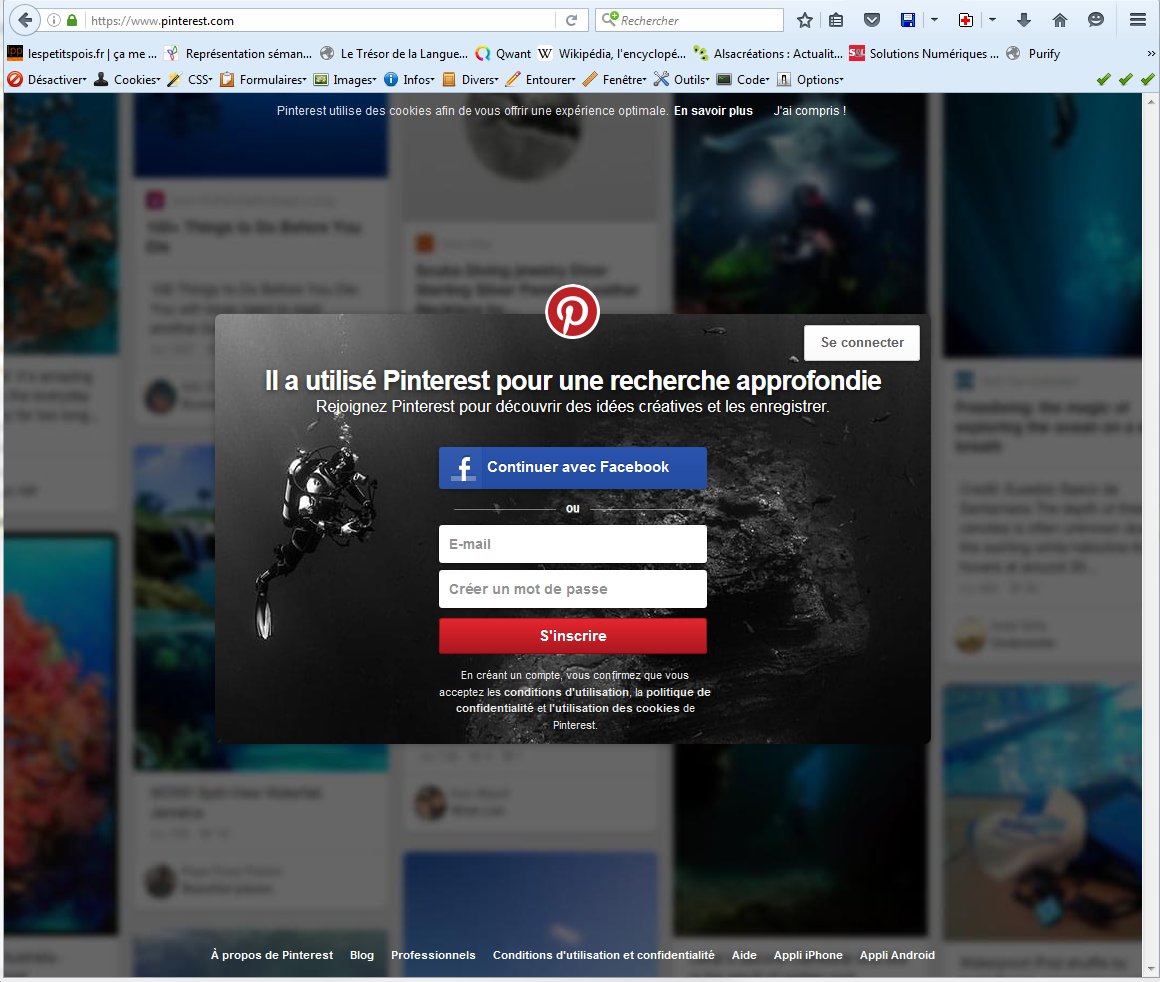Open the Désactiver developer menu
The image size is (1160, 982).
pos(47,79)
